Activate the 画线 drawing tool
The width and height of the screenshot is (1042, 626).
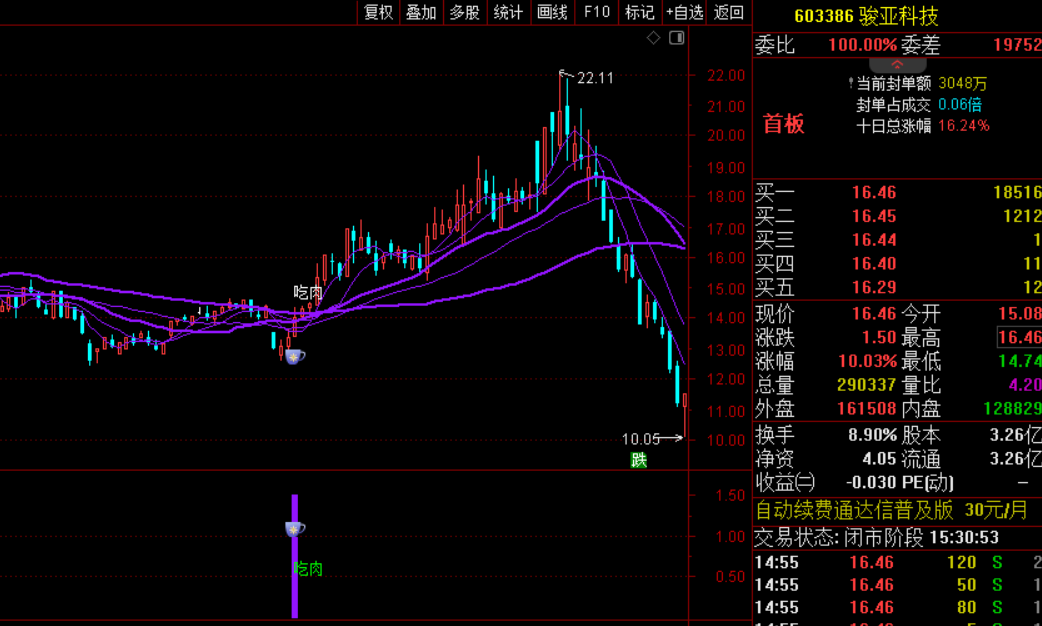[552, 13]
